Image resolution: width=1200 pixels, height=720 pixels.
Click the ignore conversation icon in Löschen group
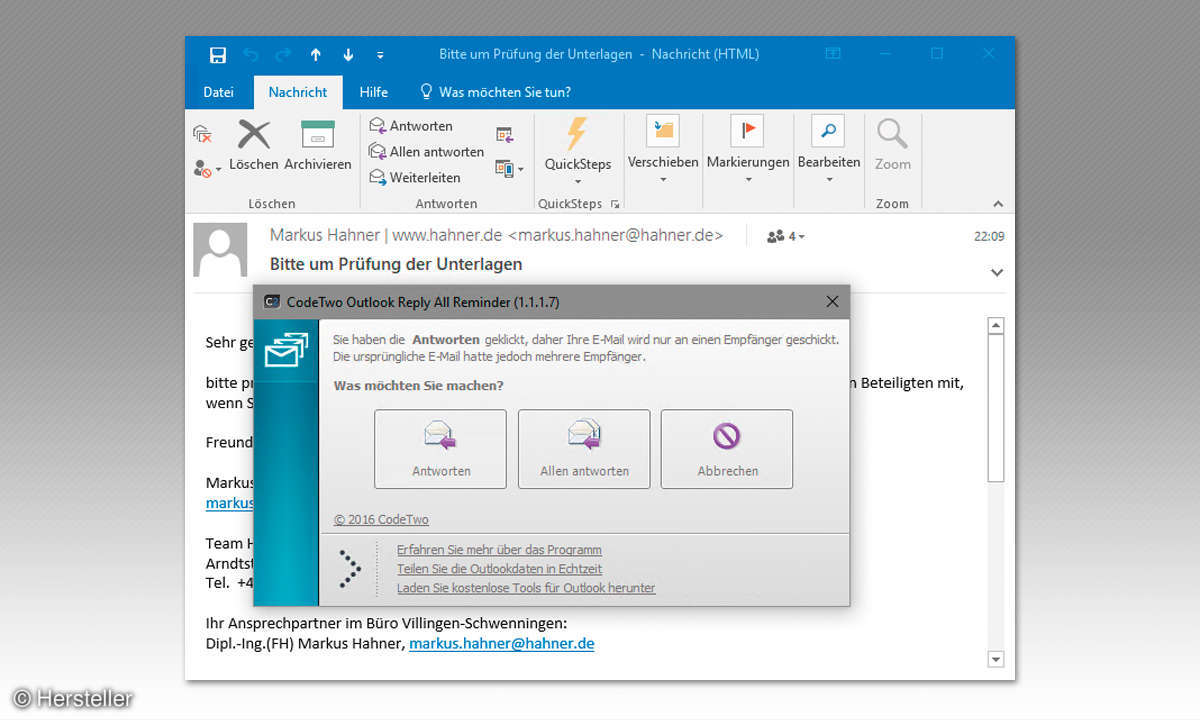(x=203, y=134)
